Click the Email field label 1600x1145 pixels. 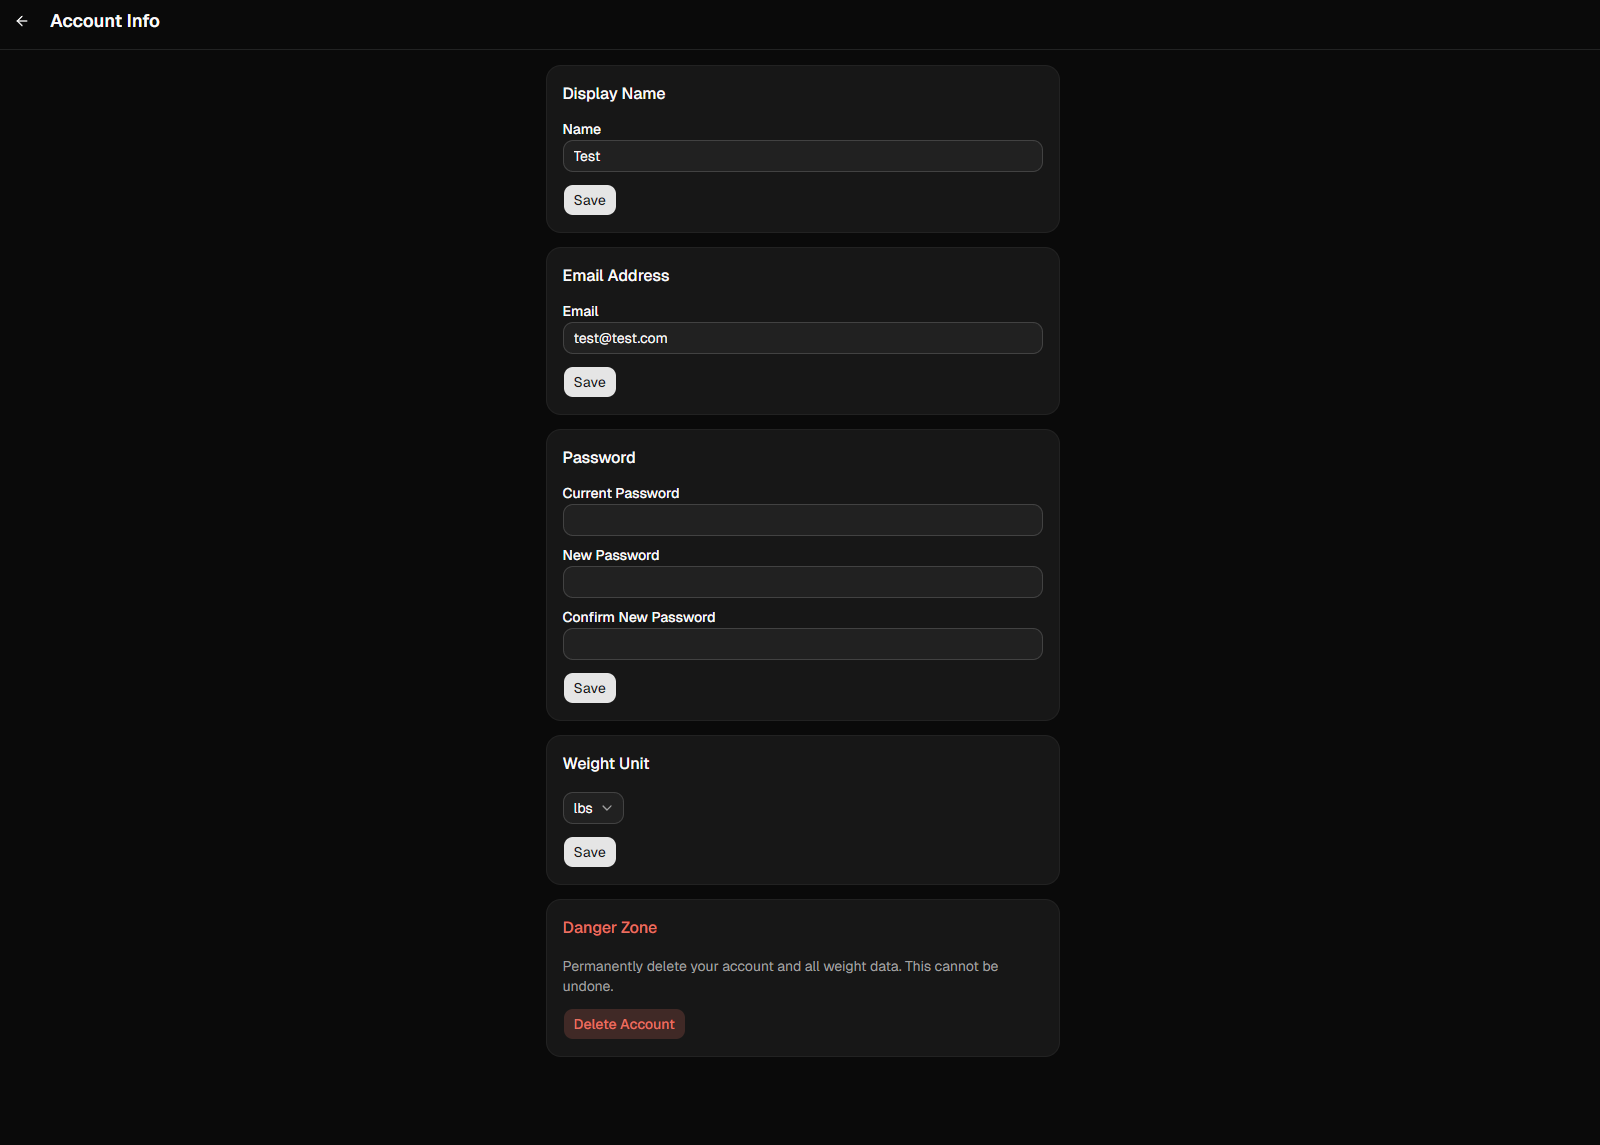point(580,311)
